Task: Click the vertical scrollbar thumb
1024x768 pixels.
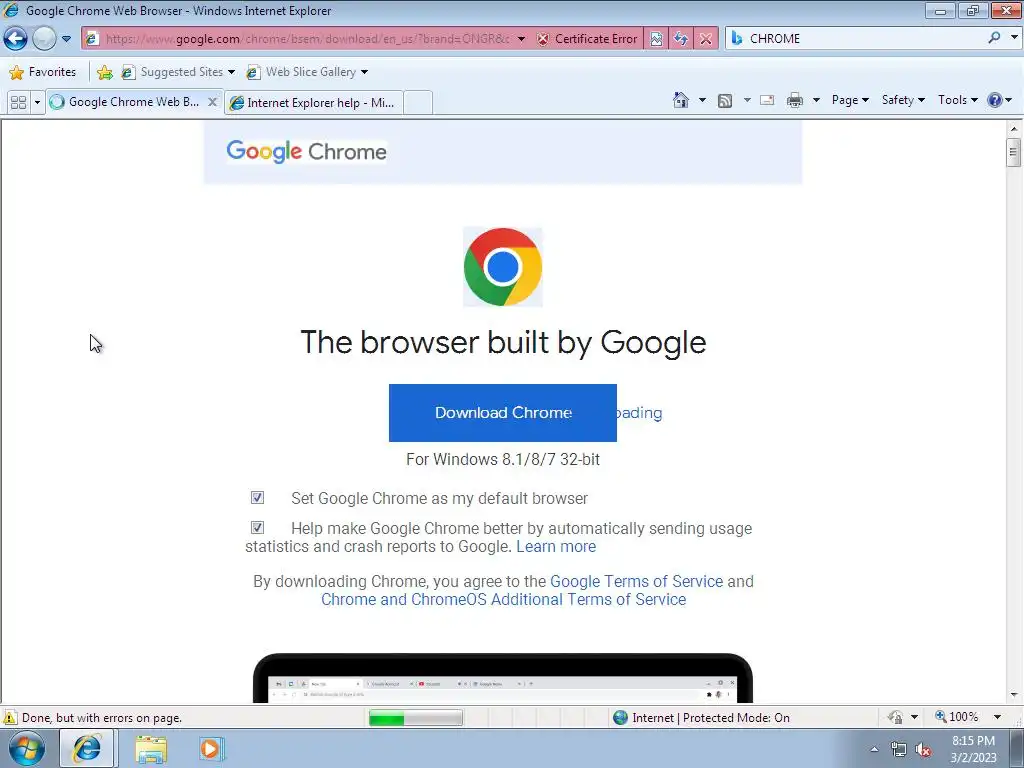Action: 1013,153
